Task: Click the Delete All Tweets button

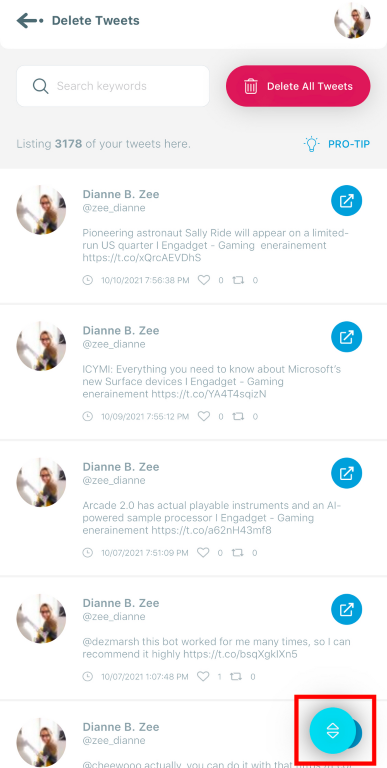Action: (298, 86)
